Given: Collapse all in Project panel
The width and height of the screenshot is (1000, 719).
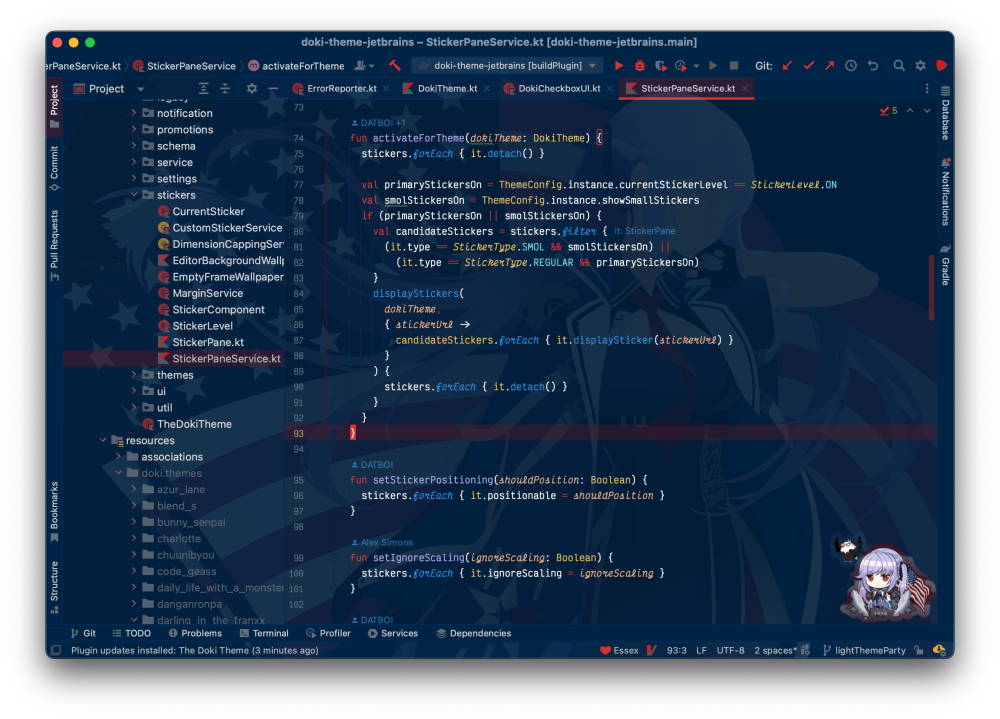Looking at the screenshot, I should [x=224, y=89].
